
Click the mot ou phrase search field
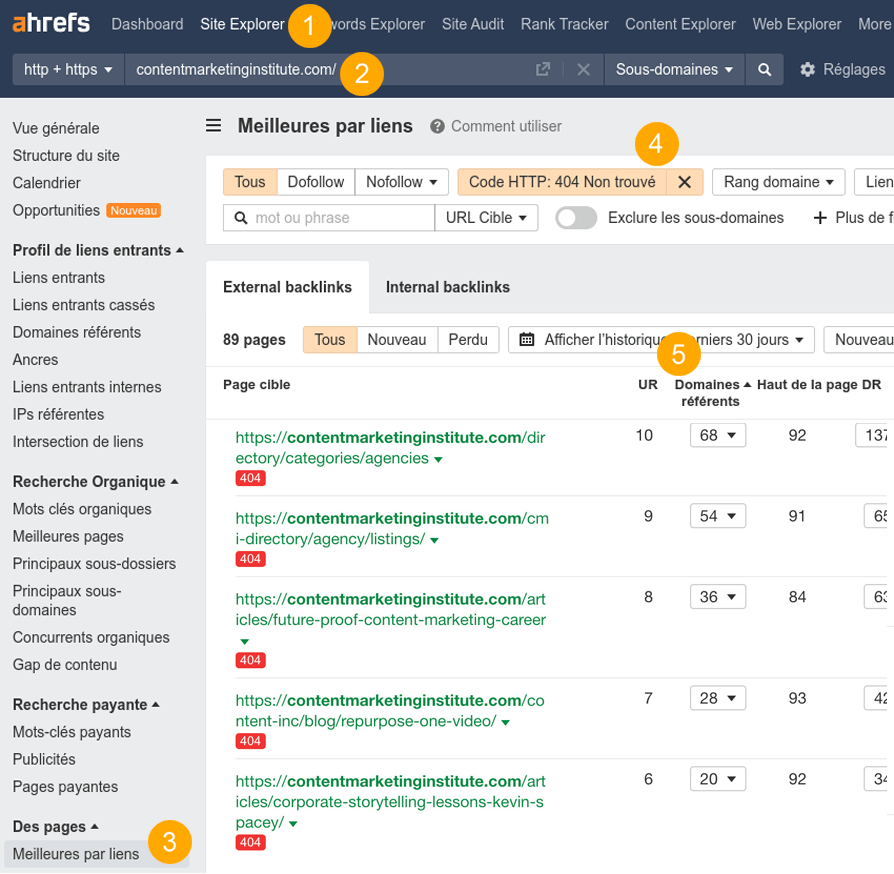coord(330,217)
